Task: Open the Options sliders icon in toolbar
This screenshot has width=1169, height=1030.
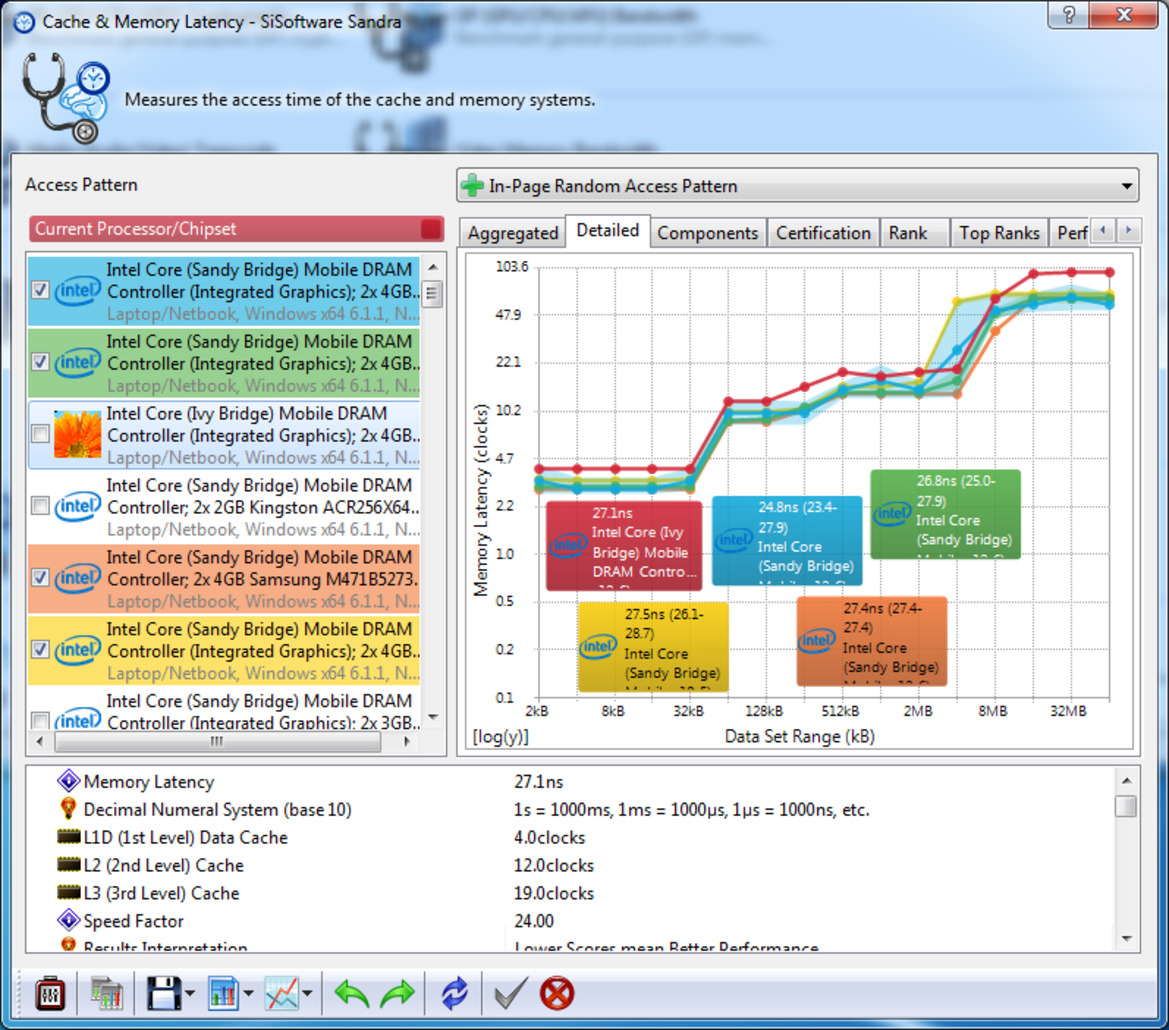Action: (x=50, y=993)
